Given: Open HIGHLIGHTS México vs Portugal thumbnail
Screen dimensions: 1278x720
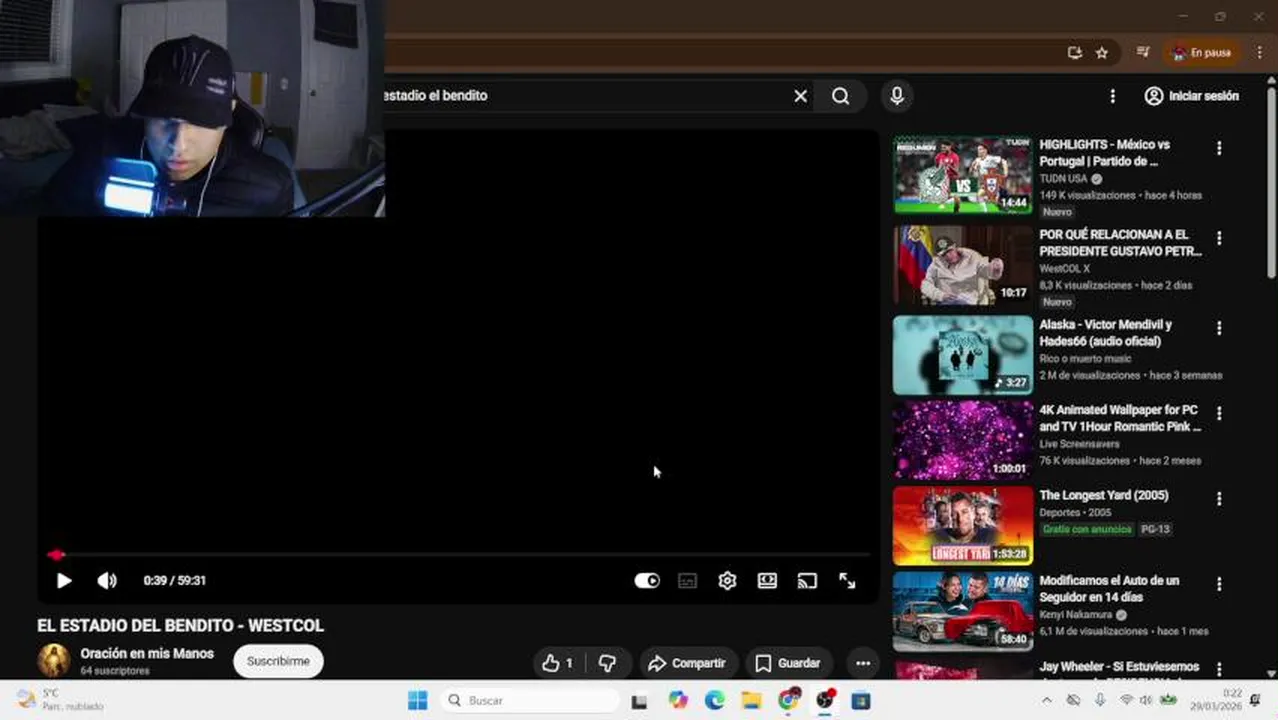Looking at the screenshot, I should pyautogui.click(x=963, y=175).
